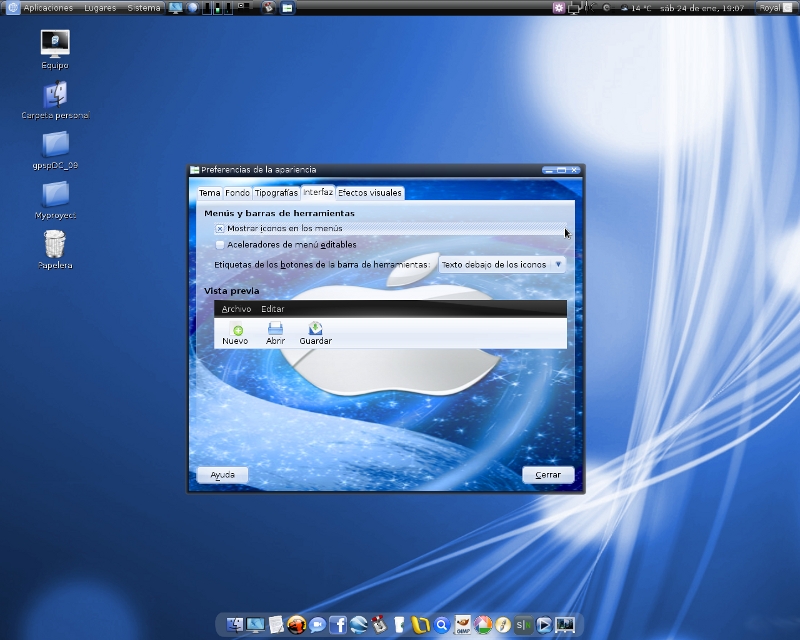This screenshot has width=800, height=640.
Task: Open the video chat bubble icon
Action: (x=317, y=625)
